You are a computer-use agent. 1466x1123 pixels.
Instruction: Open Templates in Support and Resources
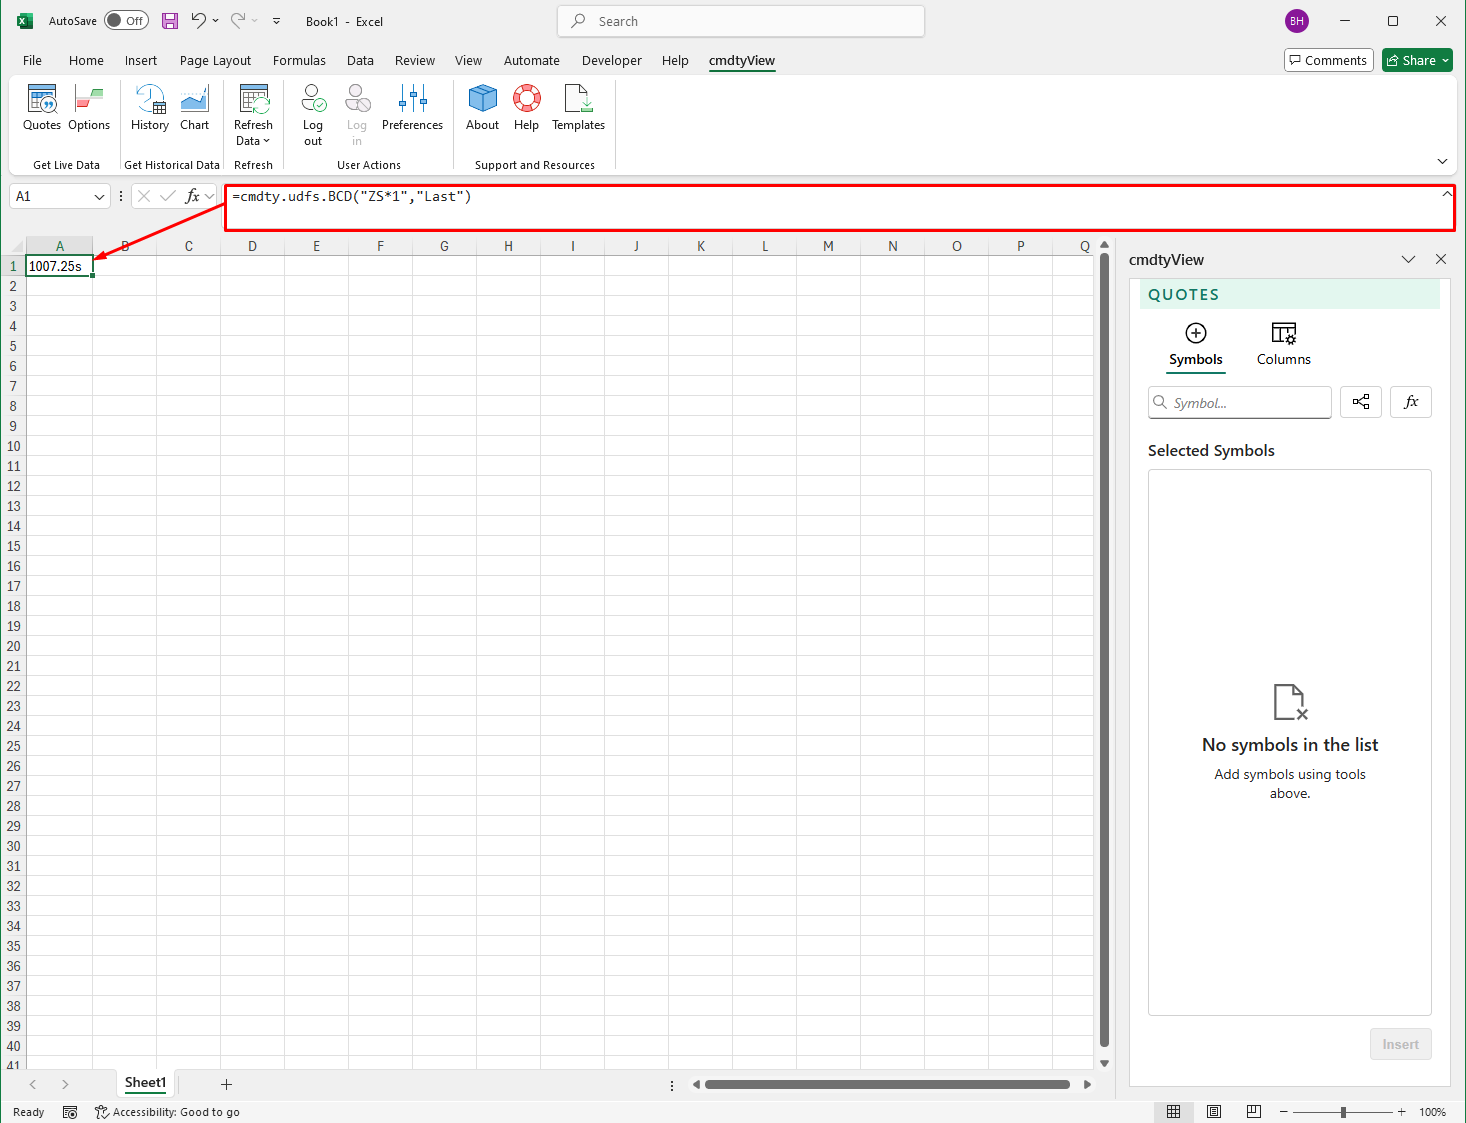point(578,108)
